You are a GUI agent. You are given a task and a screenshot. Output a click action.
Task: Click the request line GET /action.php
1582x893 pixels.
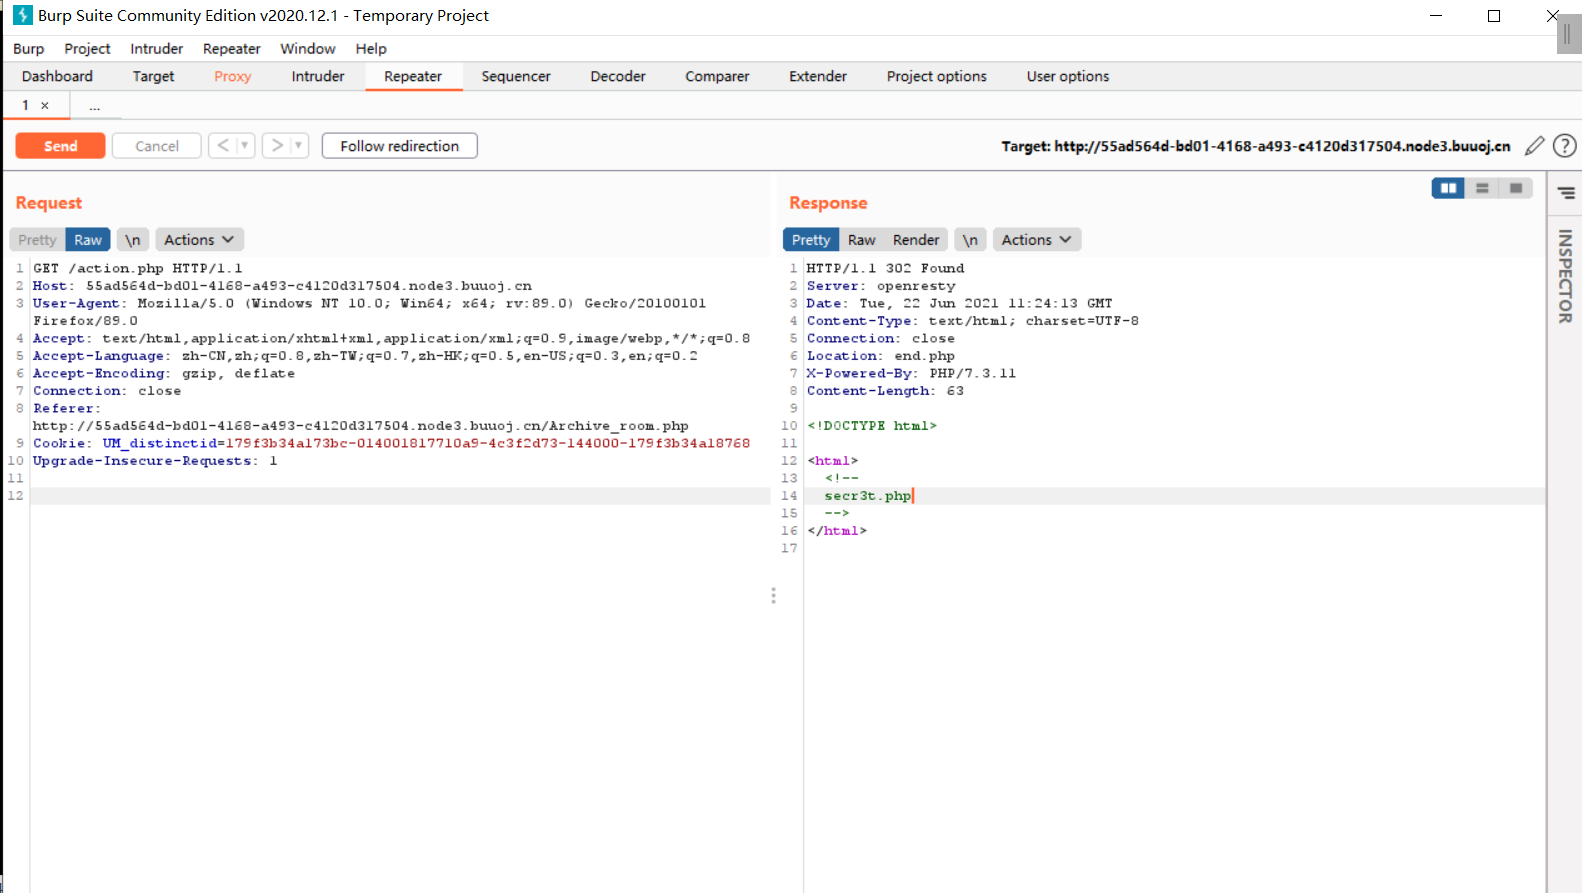coord(137,268)
